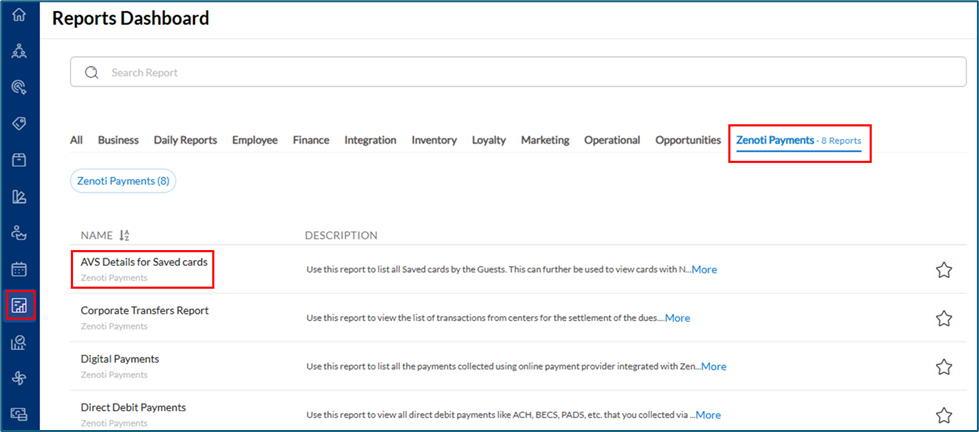Switch to the All tab
This screenshot has width=979, height=432.
76,140
